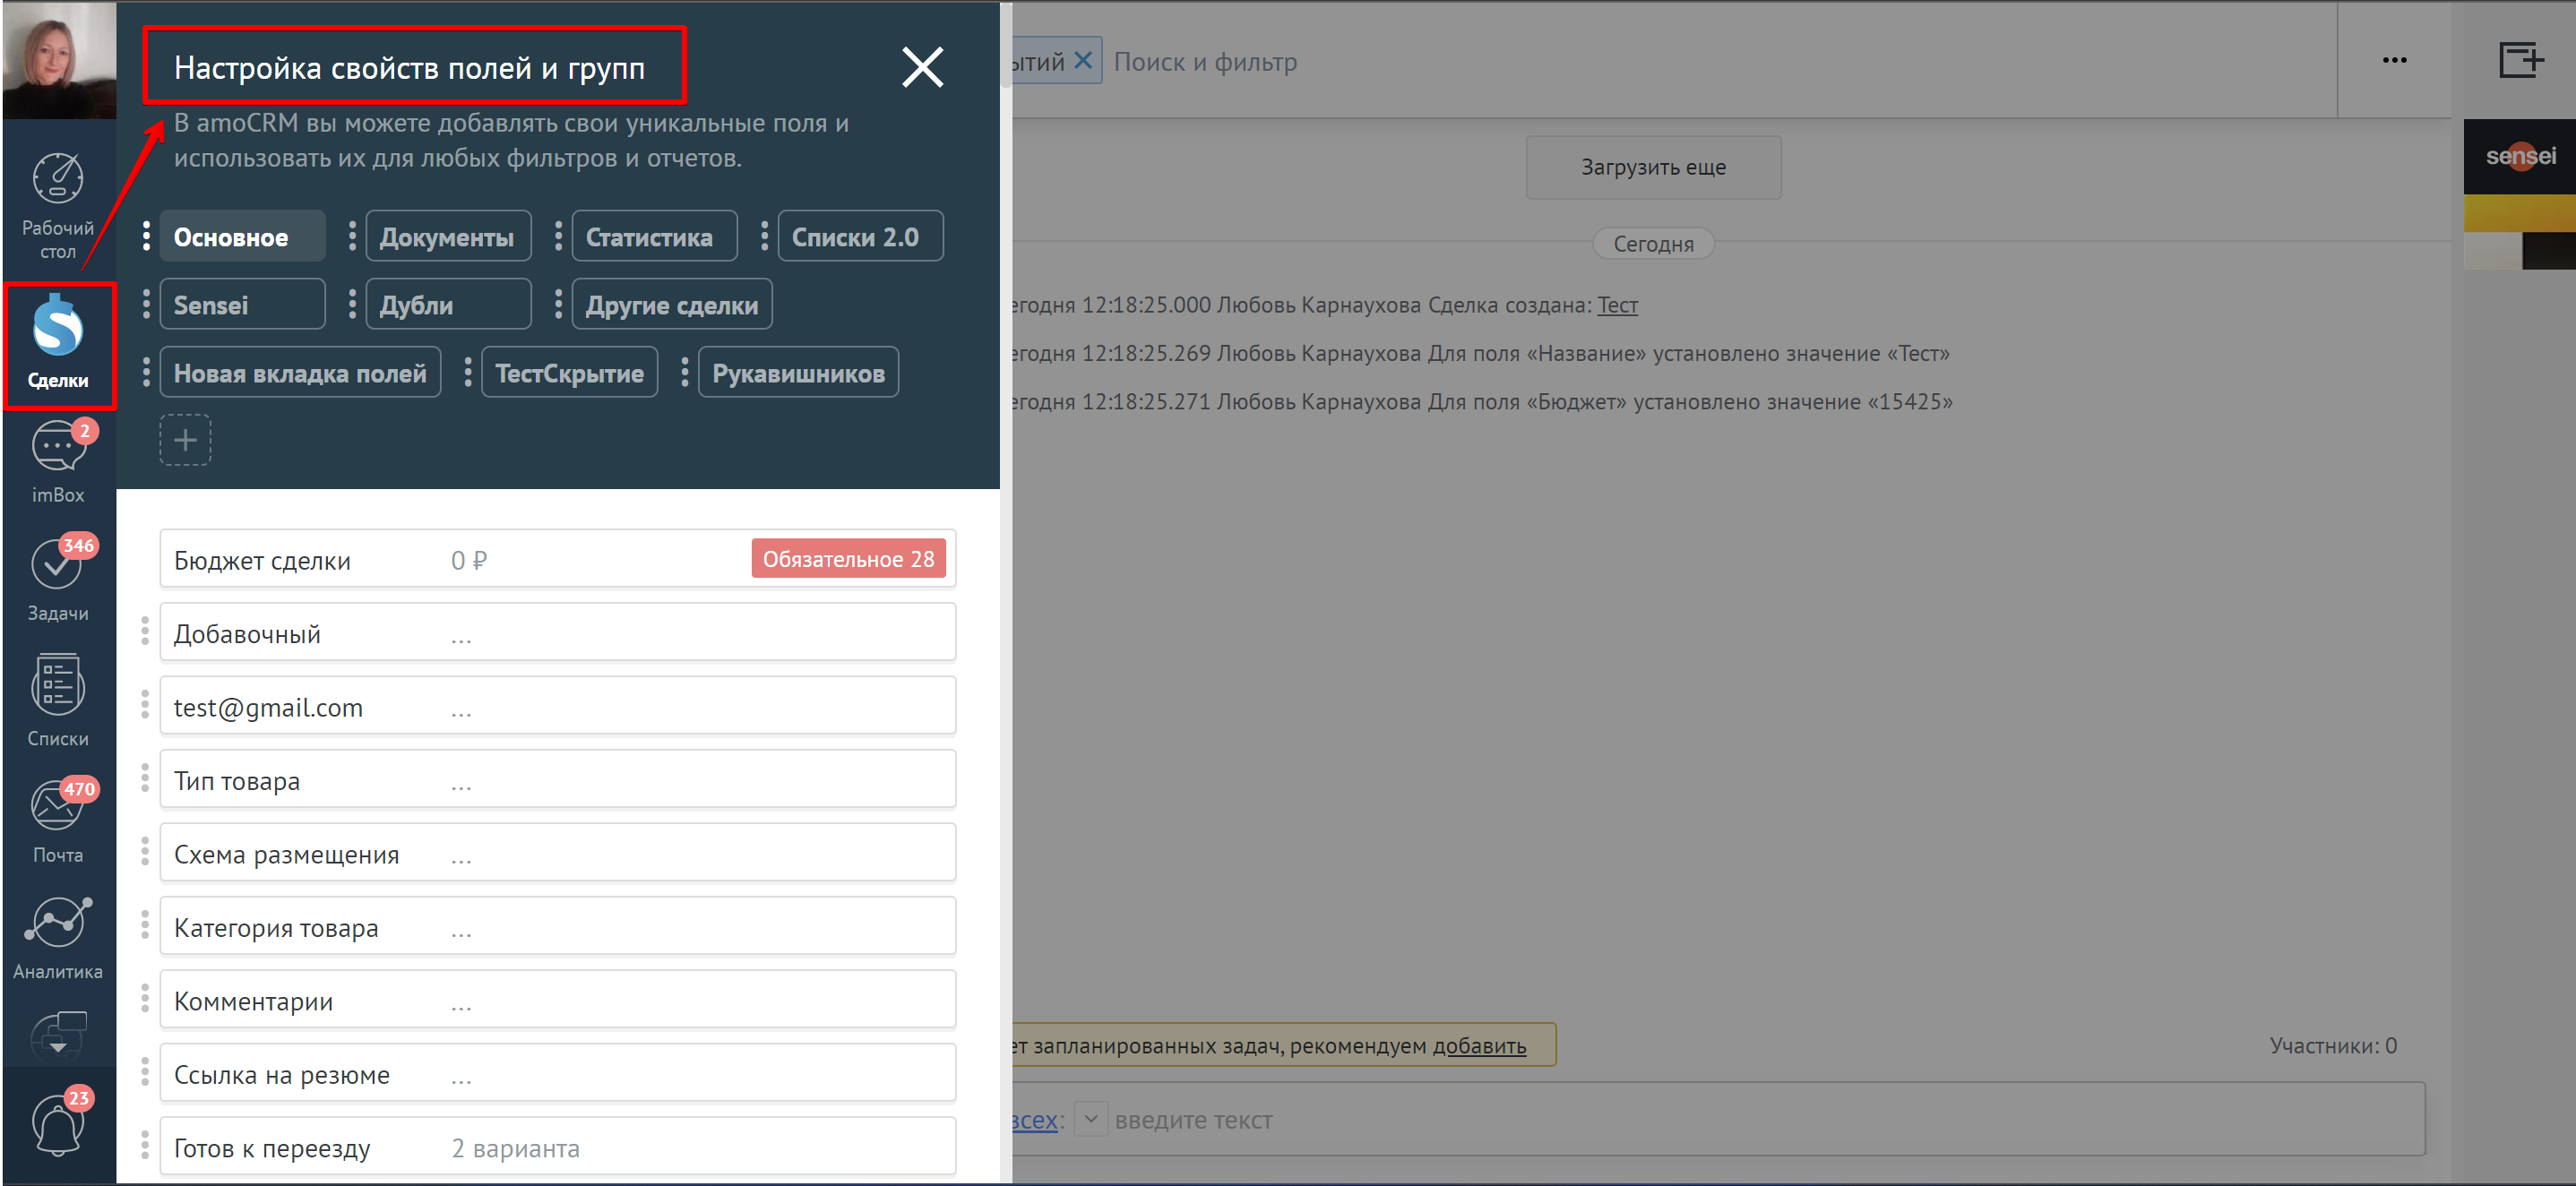2576x1186 pixels.
Task: Click the Поиск и фильтр search field
Action: pos(1204,61)
